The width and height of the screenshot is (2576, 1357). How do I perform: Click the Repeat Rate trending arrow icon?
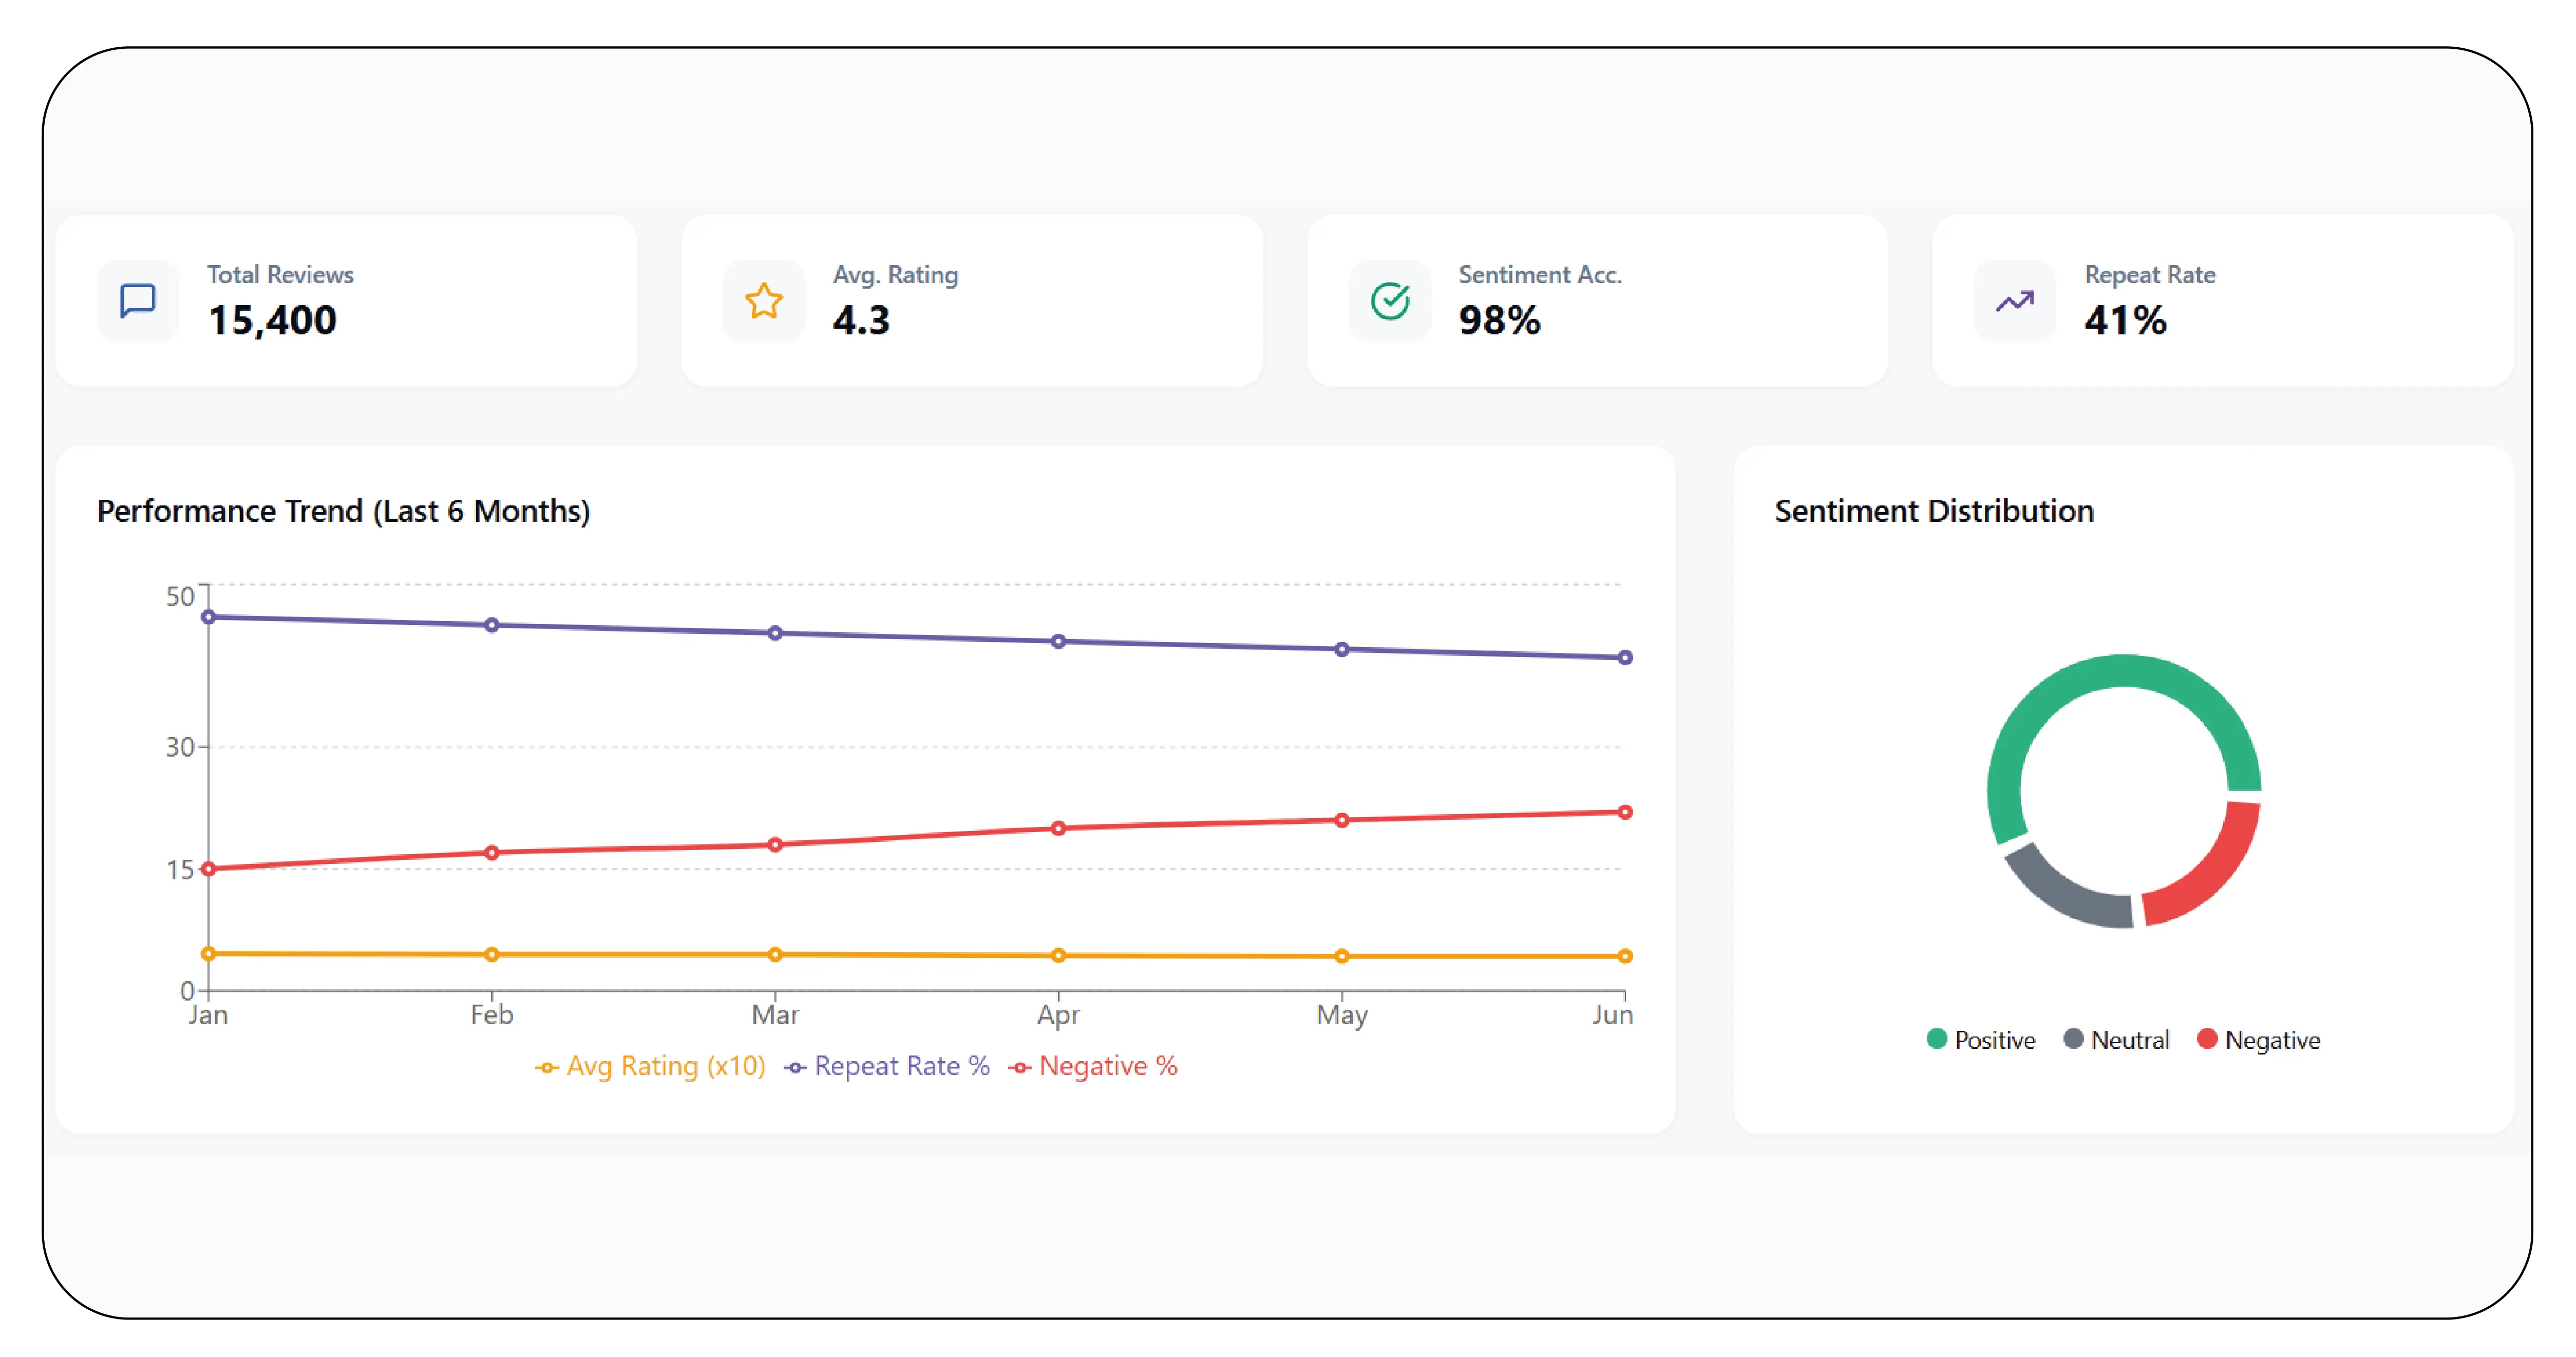2015,300
